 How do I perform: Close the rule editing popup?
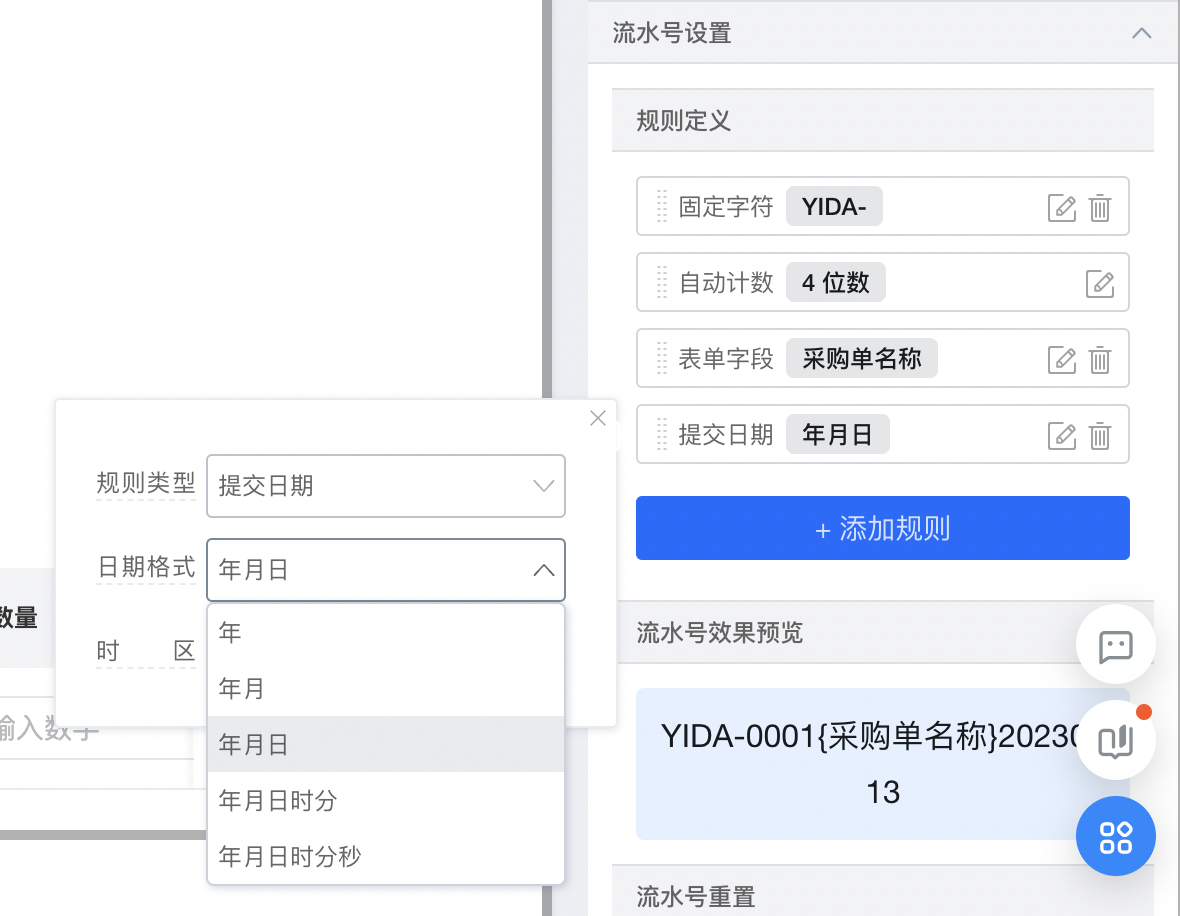tap(598, 418)
